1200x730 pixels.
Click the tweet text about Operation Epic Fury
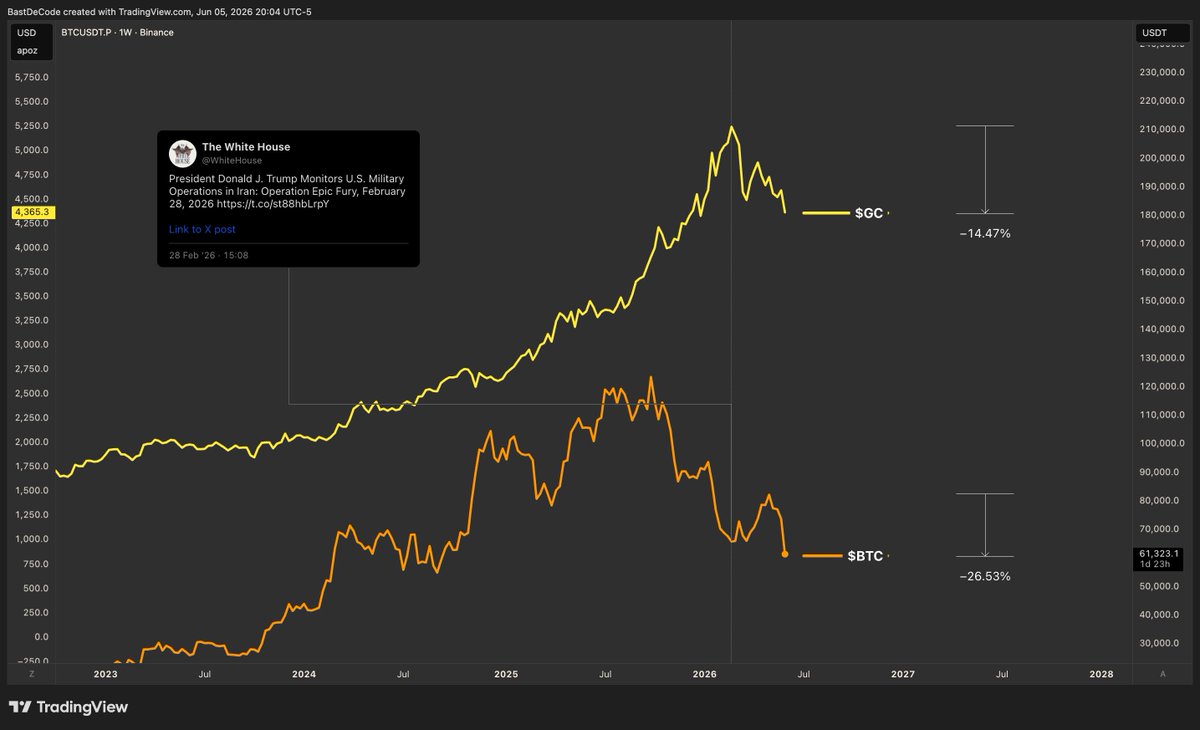(x=287, y=191)
